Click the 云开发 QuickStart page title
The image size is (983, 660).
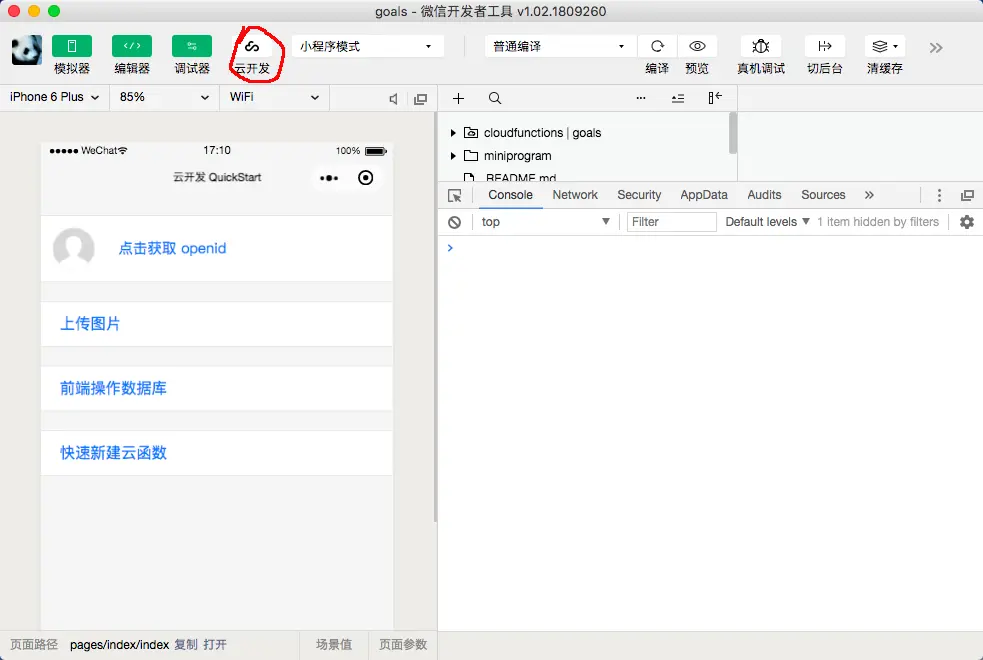click(217, 177)
